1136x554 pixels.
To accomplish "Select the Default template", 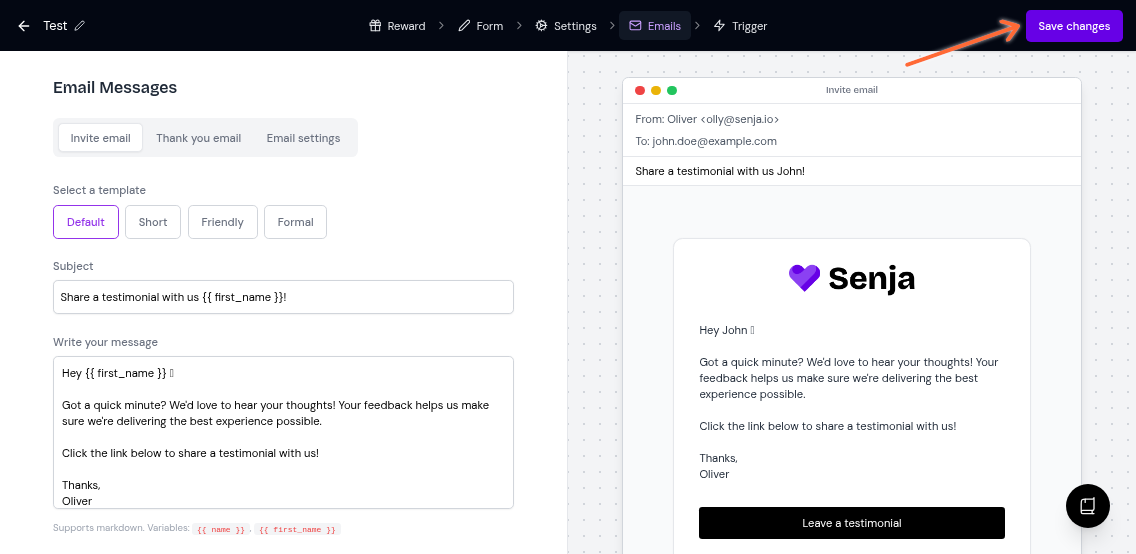I will [85, 222].
